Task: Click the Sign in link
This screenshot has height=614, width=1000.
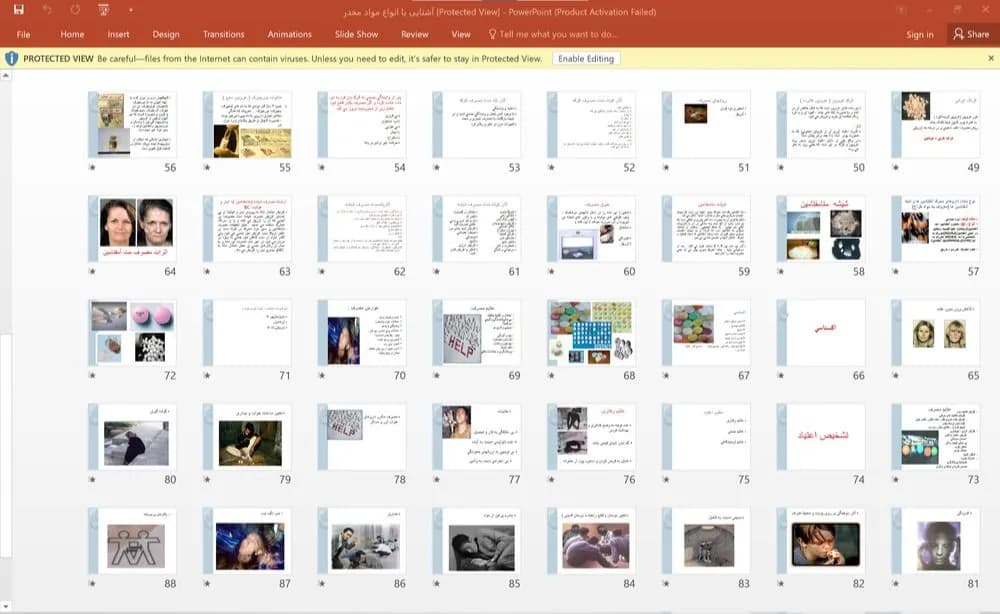Action: pyautogui.click(x=920, y=34)
